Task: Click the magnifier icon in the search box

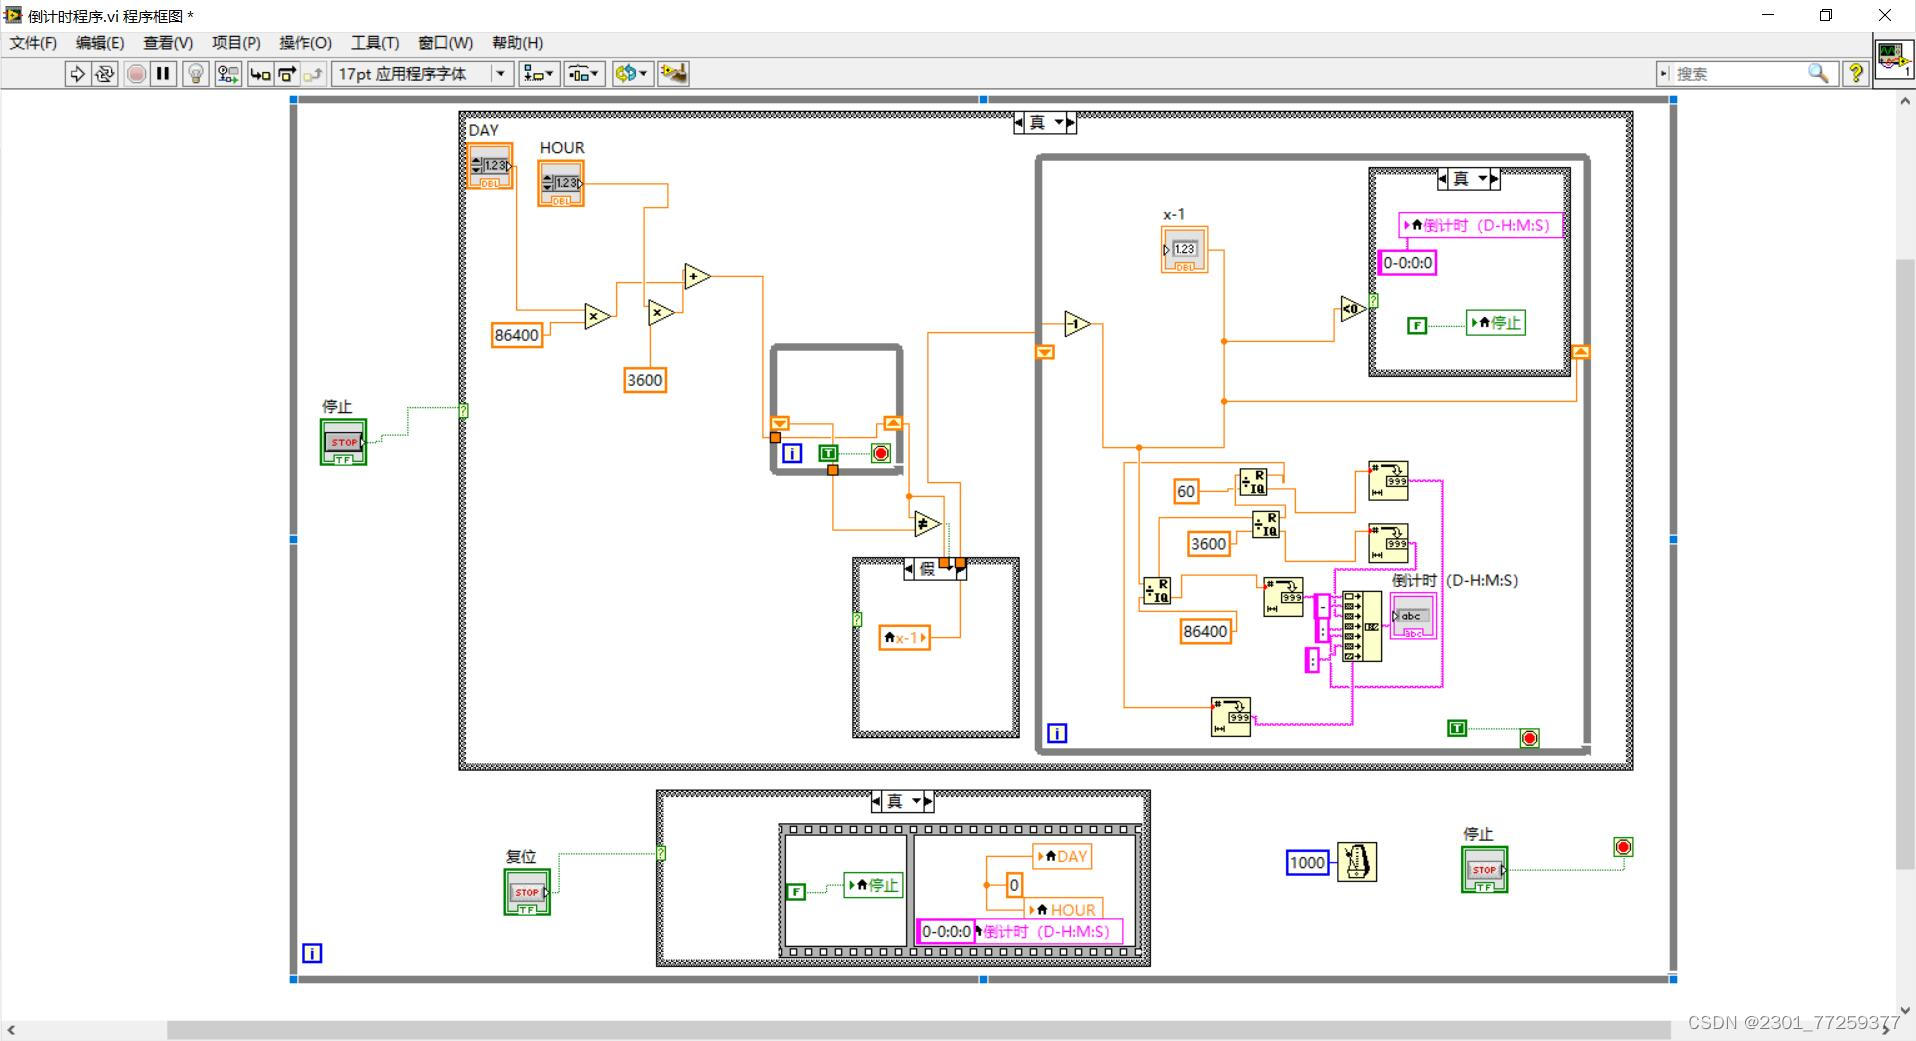Action: click(1818, 73)
